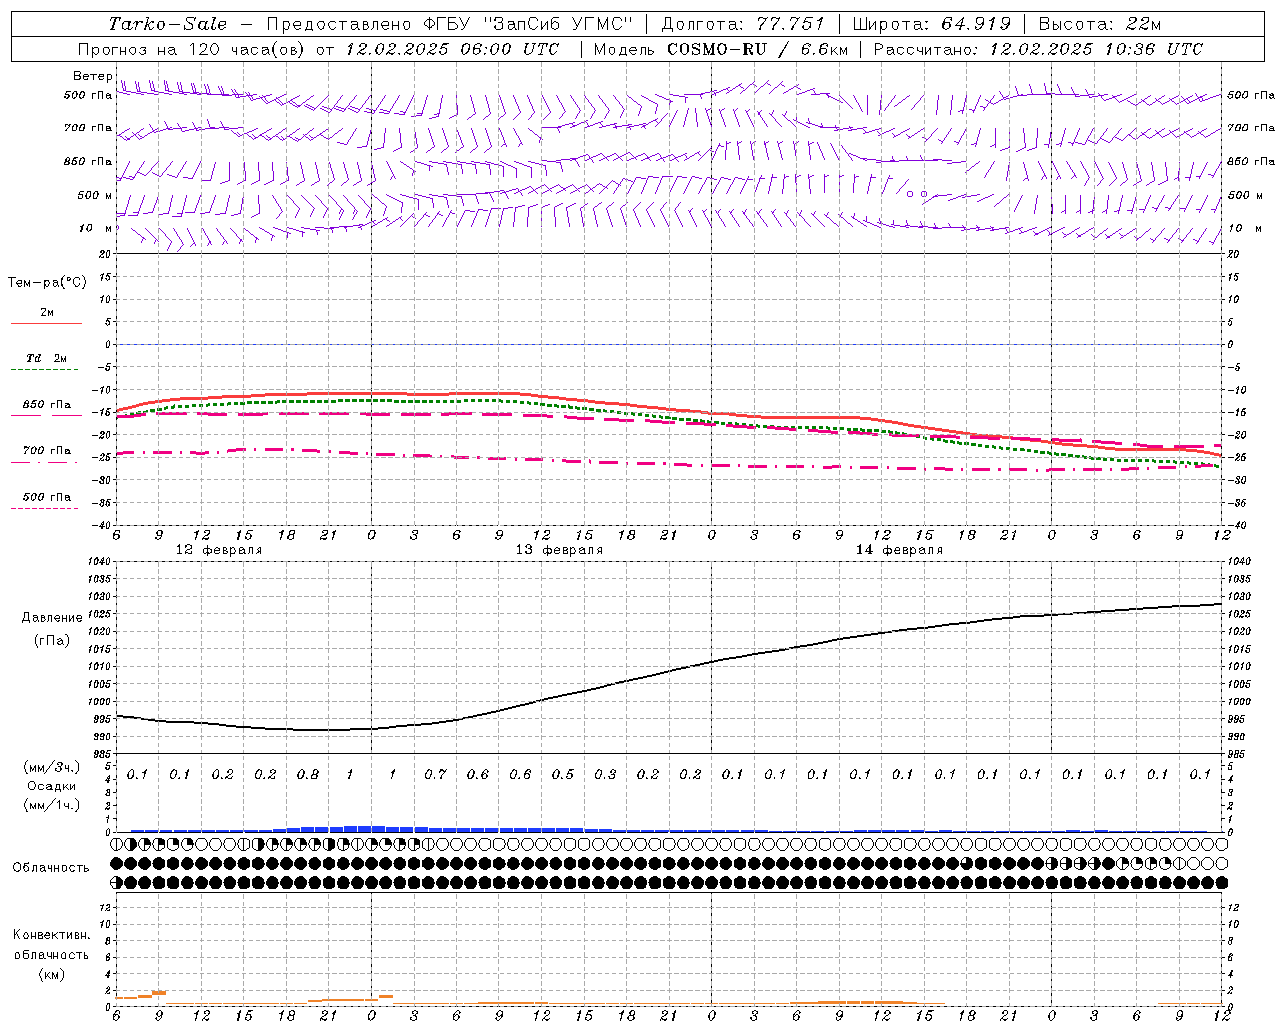1280x1024 pixels.
Task: Click the "Облачность" cloud cover label
Action: tap(51, 868)
